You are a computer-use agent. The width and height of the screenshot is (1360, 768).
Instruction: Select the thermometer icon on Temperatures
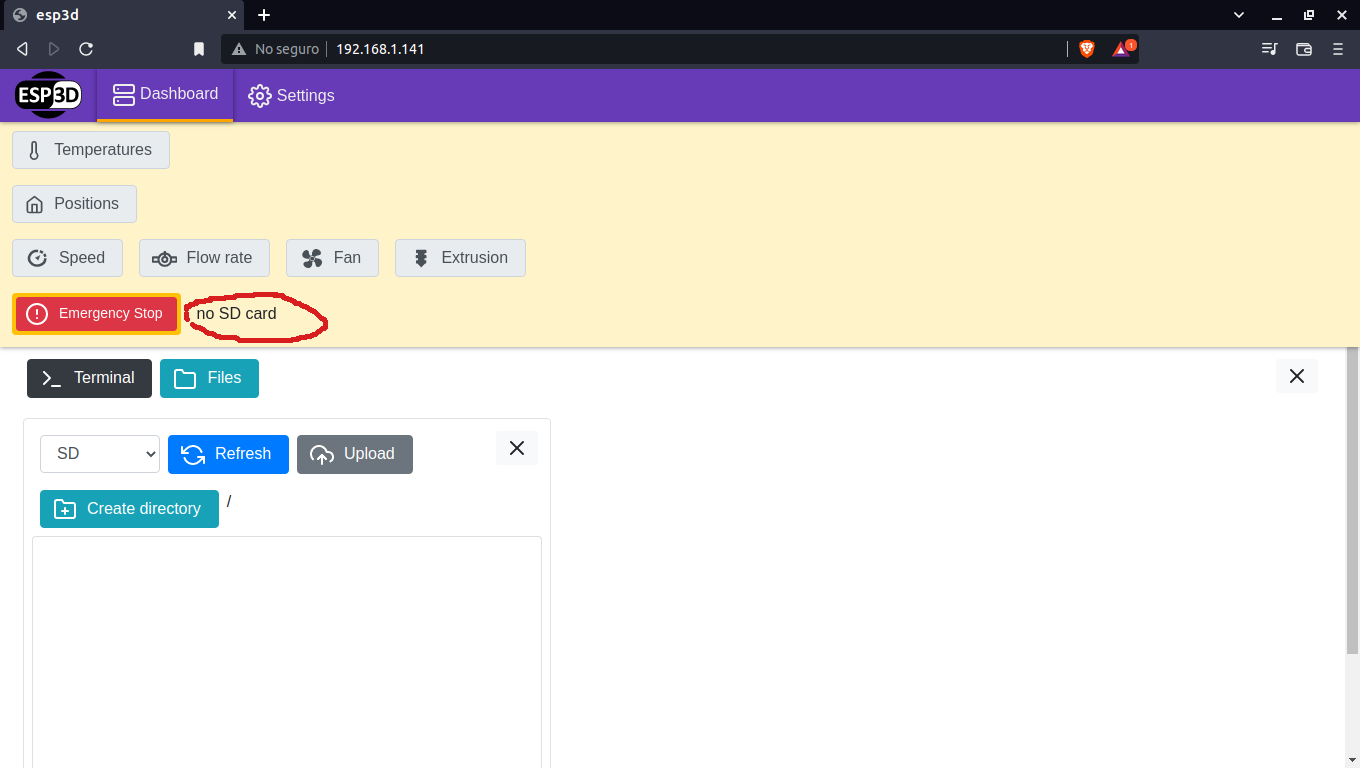pos(33,150)
